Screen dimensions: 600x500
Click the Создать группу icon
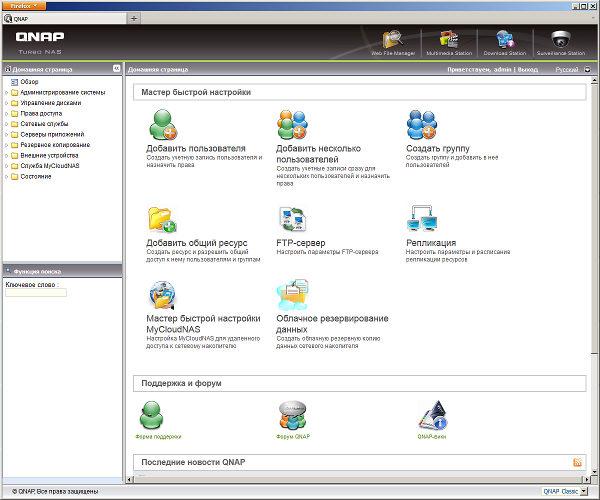coord(422,125)
